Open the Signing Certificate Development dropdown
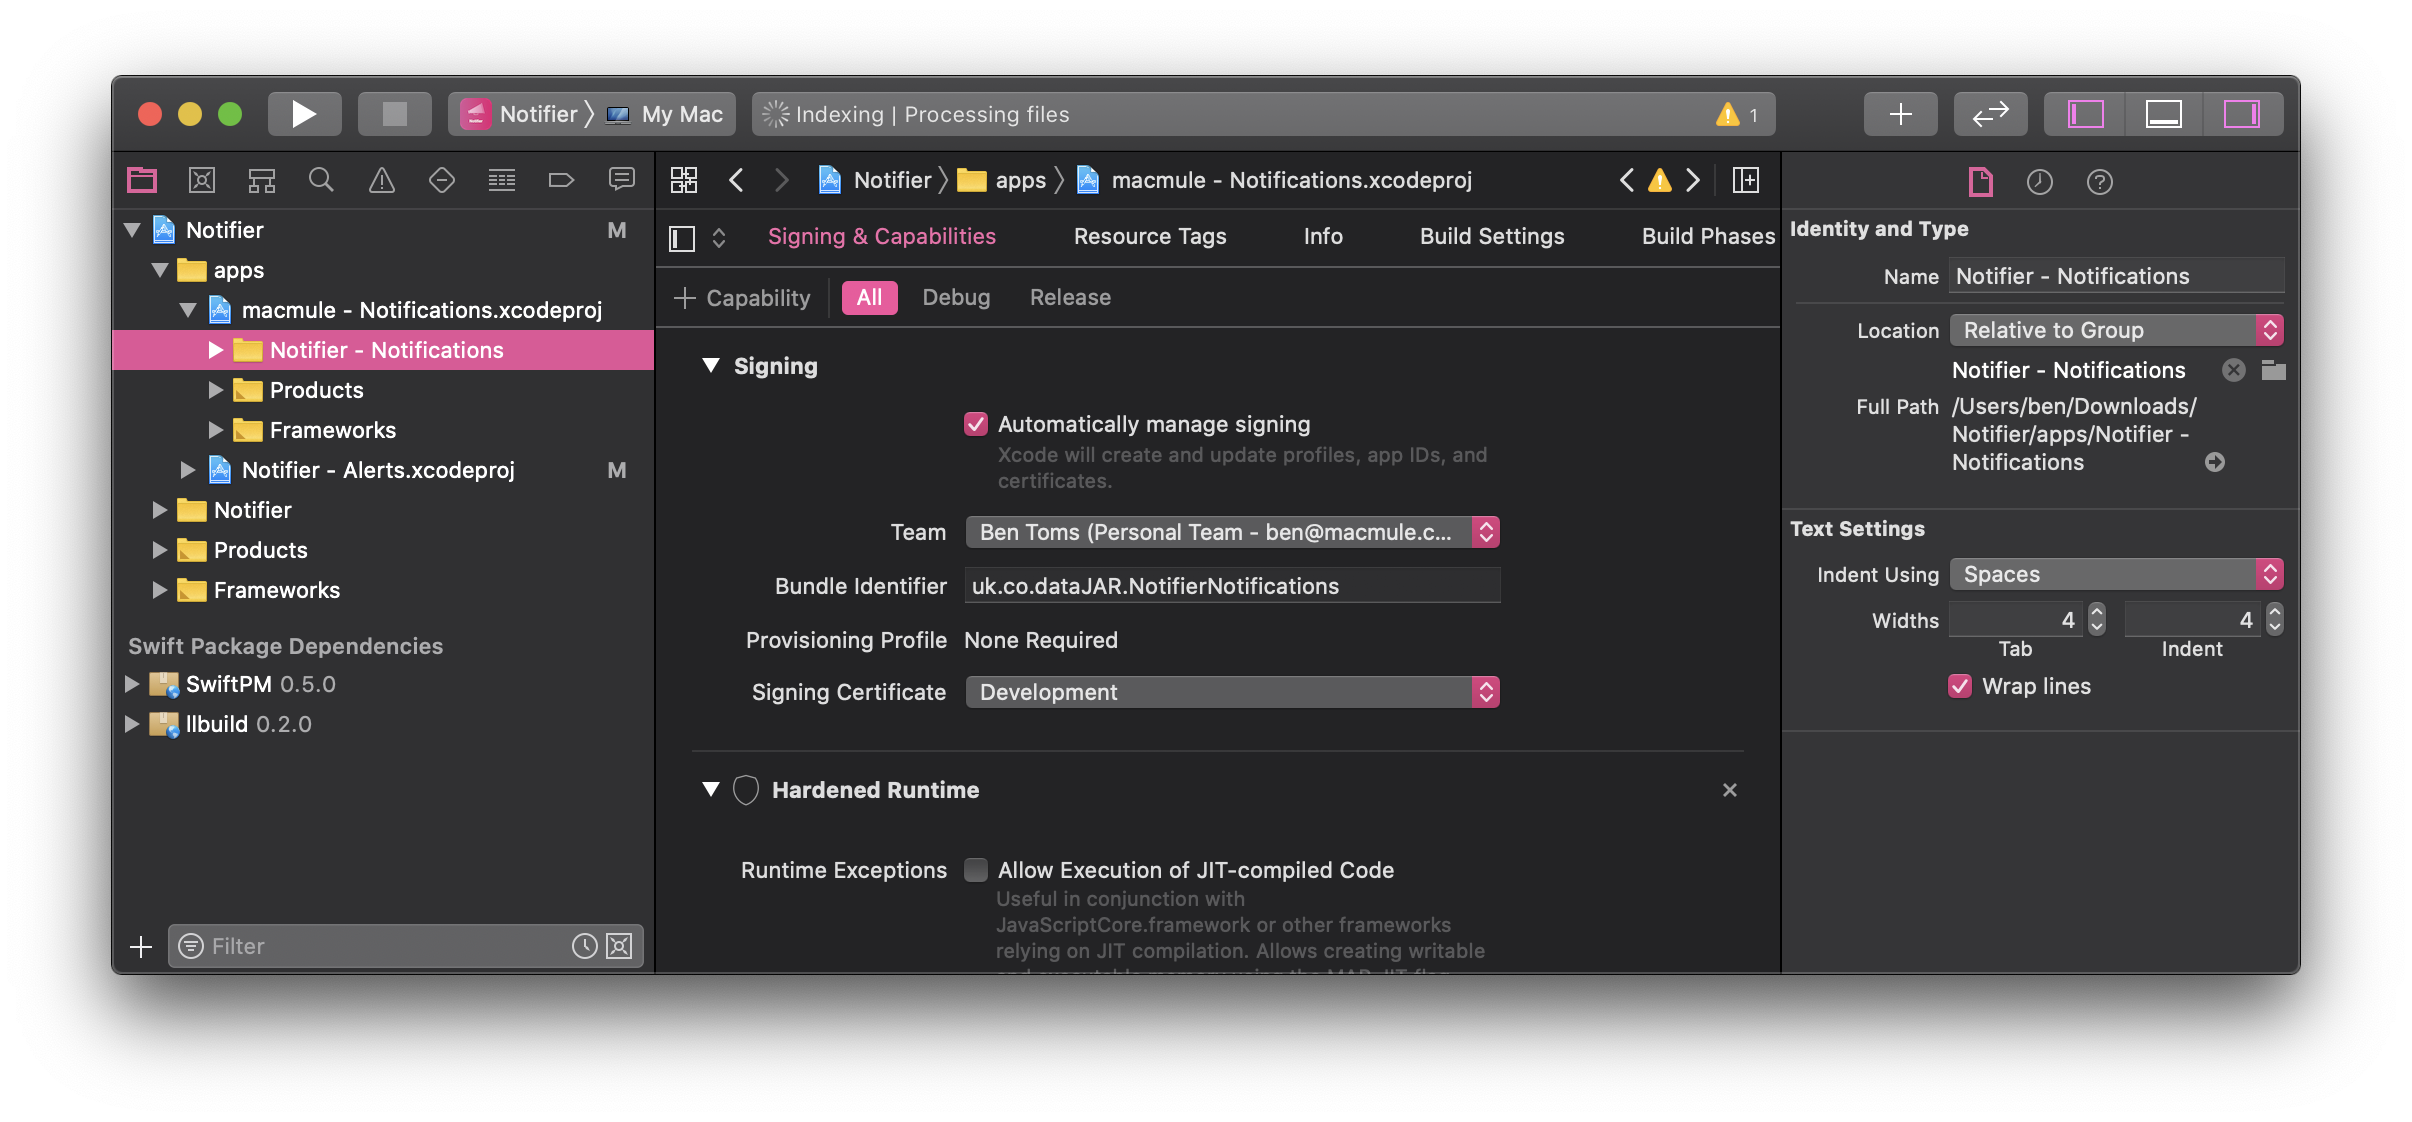The image size is (2412, 1122). click(1232, 692)
